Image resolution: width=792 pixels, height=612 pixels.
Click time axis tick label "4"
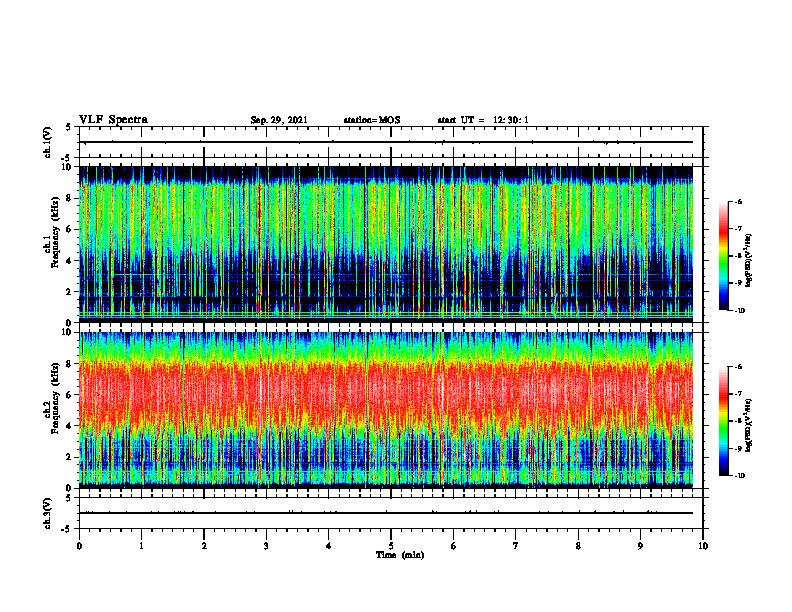(329, 546)
